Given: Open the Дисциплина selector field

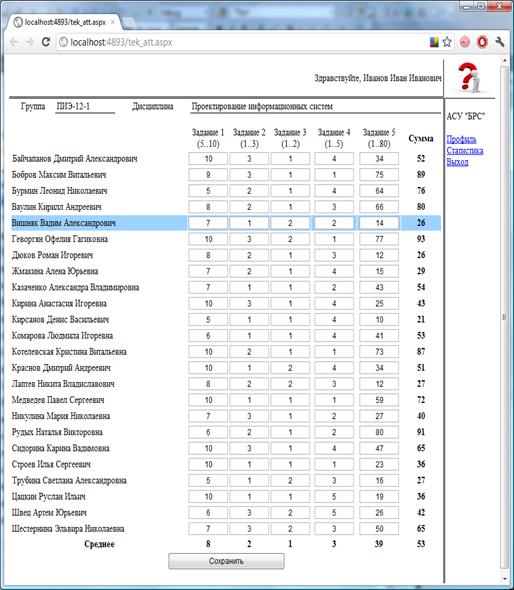Looking at the screenshot, I should (x=315, y=107).
